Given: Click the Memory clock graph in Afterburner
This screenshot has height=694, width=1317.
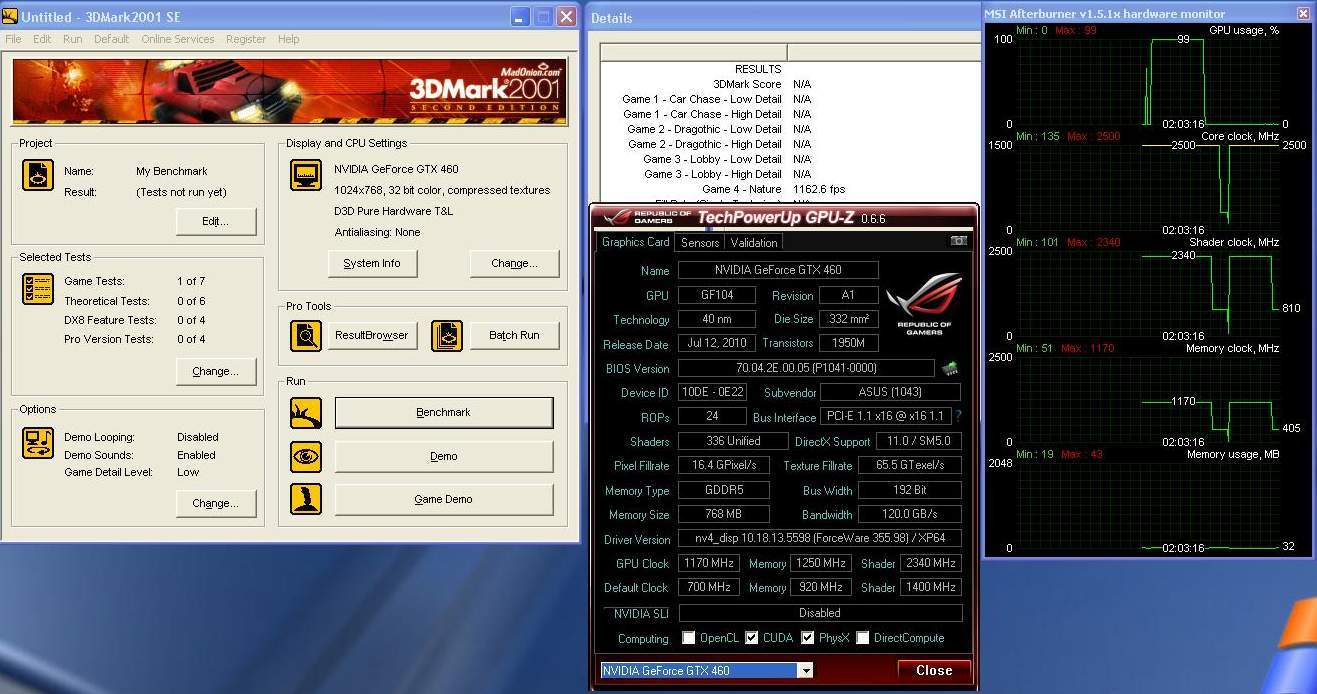Looking at the screenshot, I should tap(1147, 400).
